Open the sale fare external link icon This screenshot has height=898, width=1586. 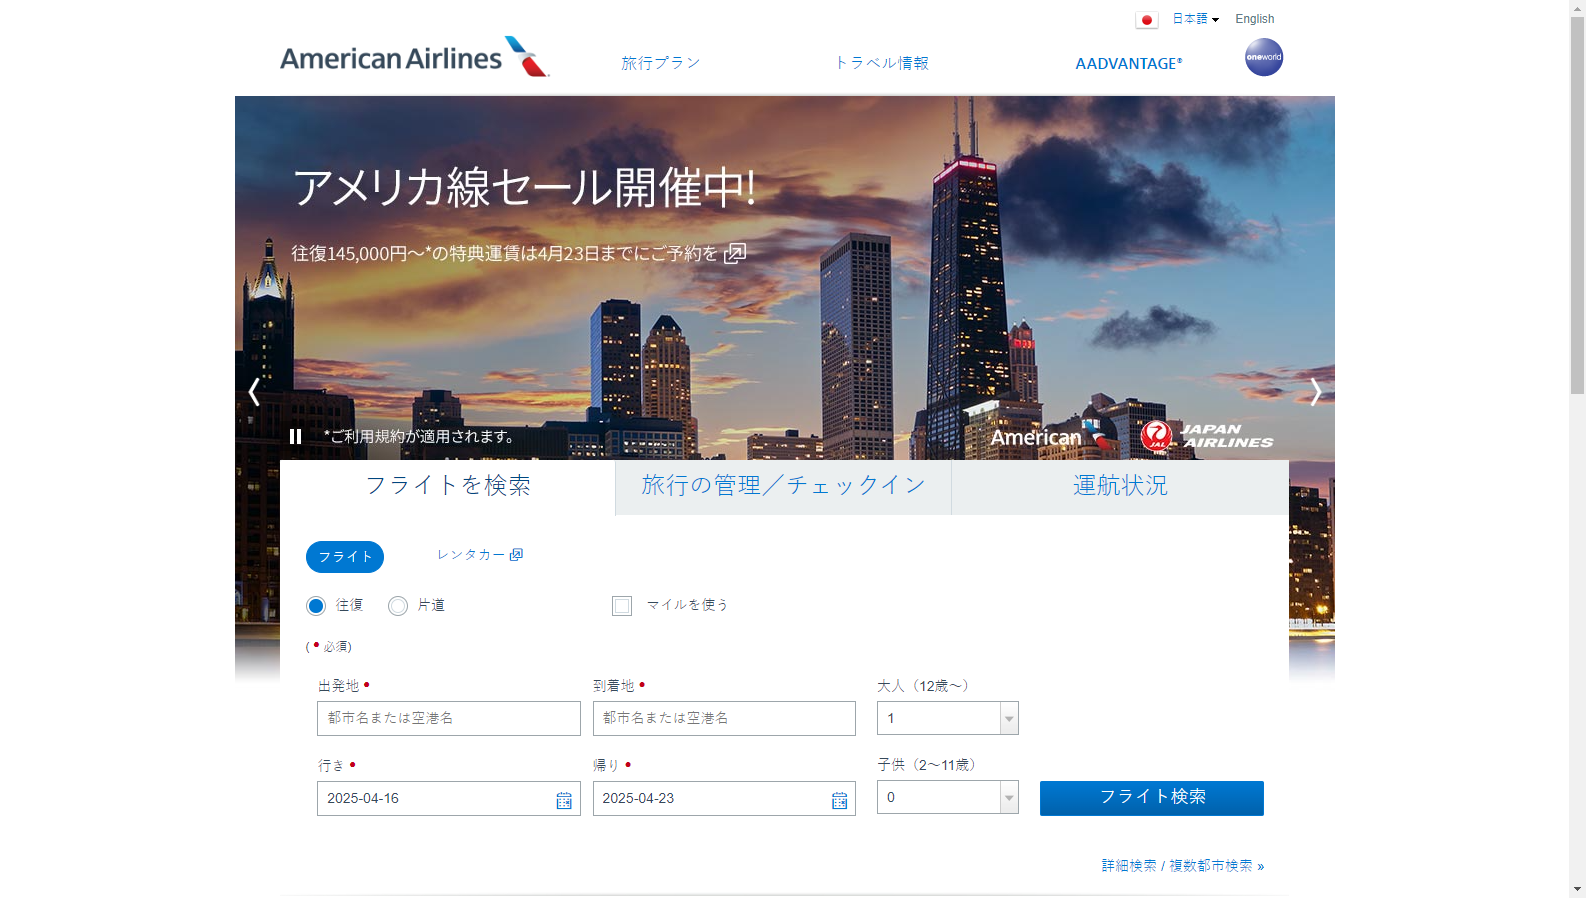tap(735, 253)
